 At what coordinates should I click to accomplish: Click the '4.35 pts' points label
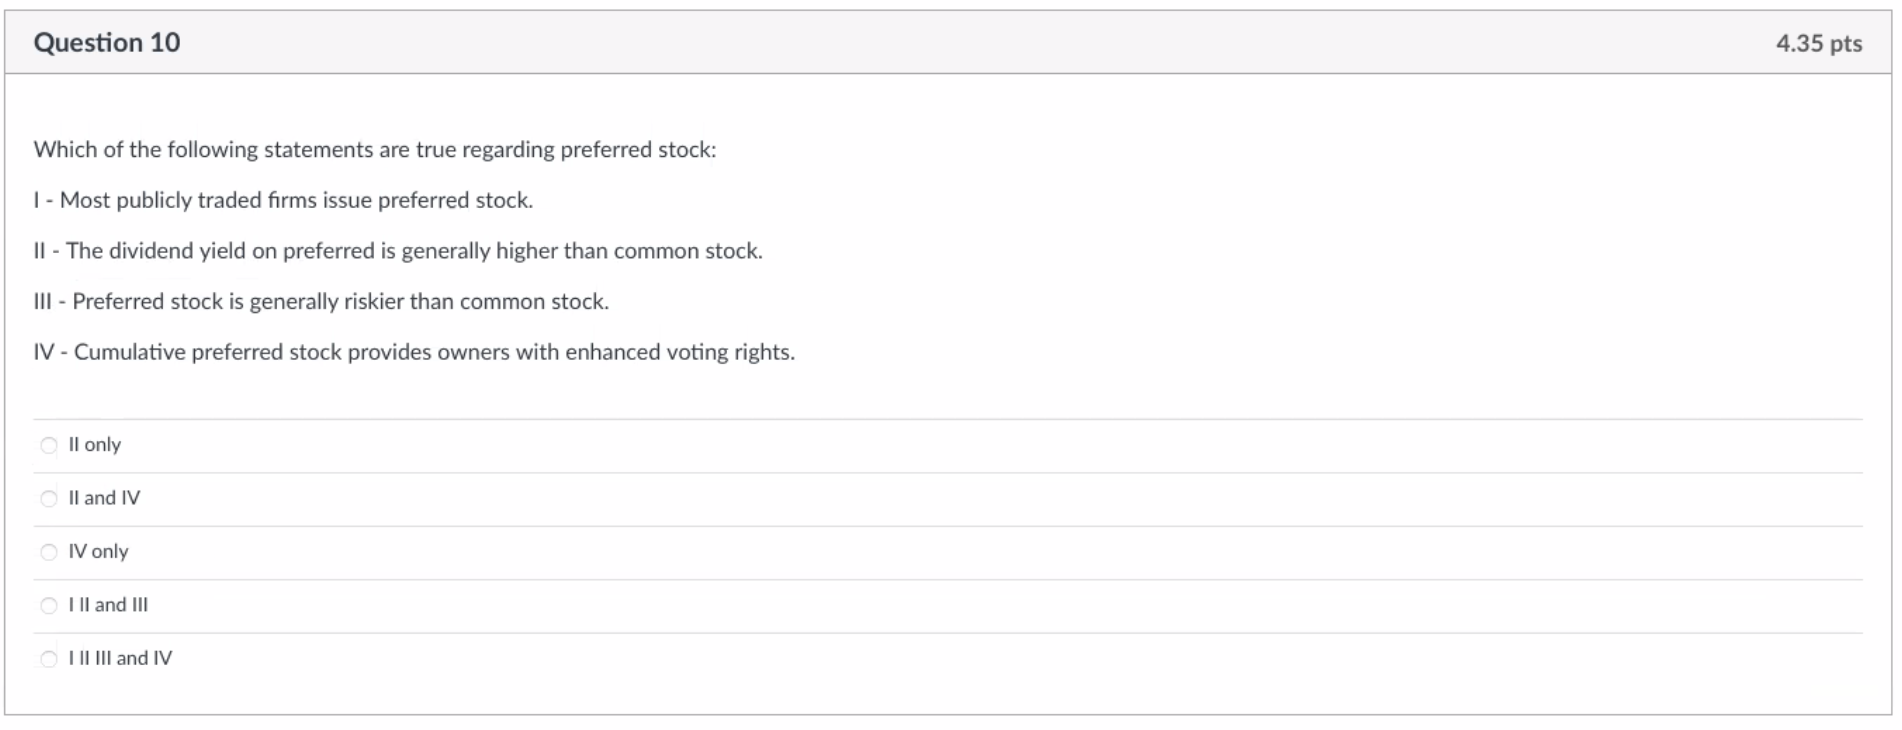tap(1818, 44)
